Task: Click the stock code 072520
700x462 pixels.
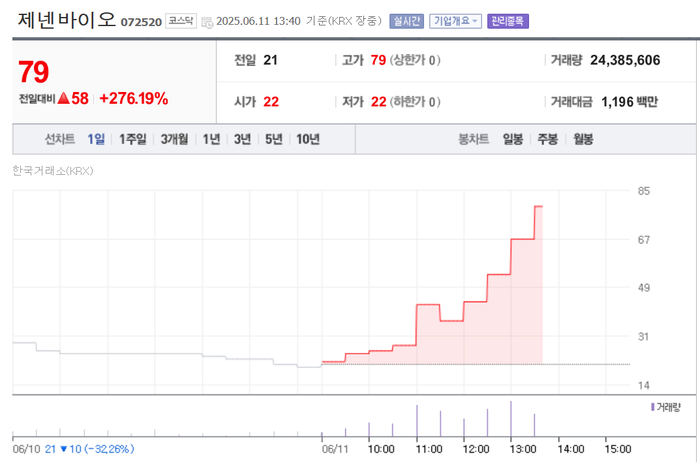Action: (x=141, y=22)
